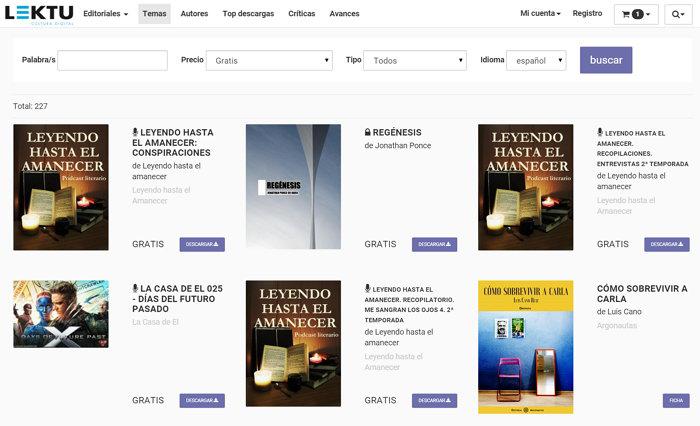
Task: Open the X-Men Days of Future Past thumbnail
Action: [61, 314]
